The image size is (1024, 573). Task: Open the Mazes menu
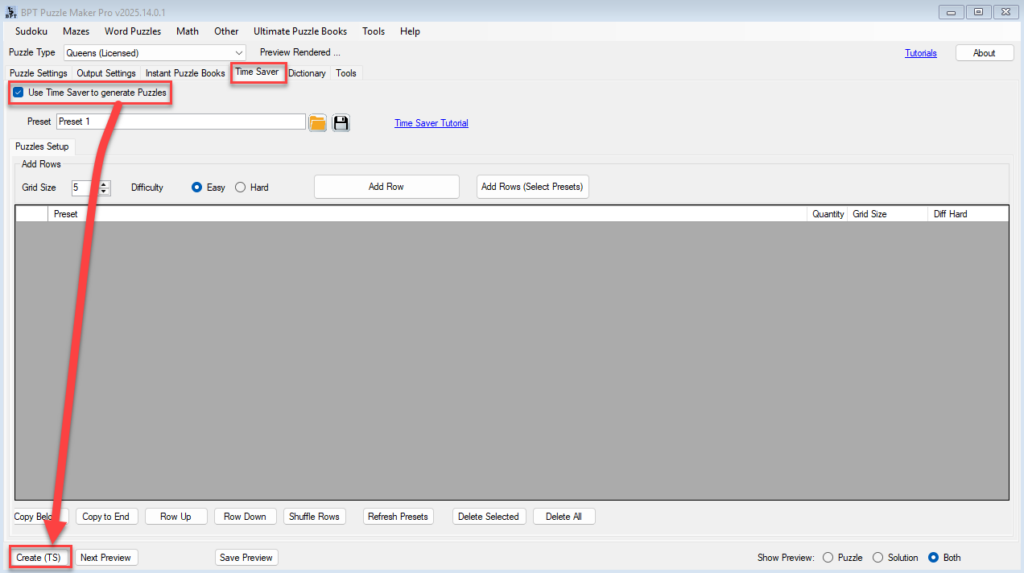pyautogui.click(x=76, y=31)
